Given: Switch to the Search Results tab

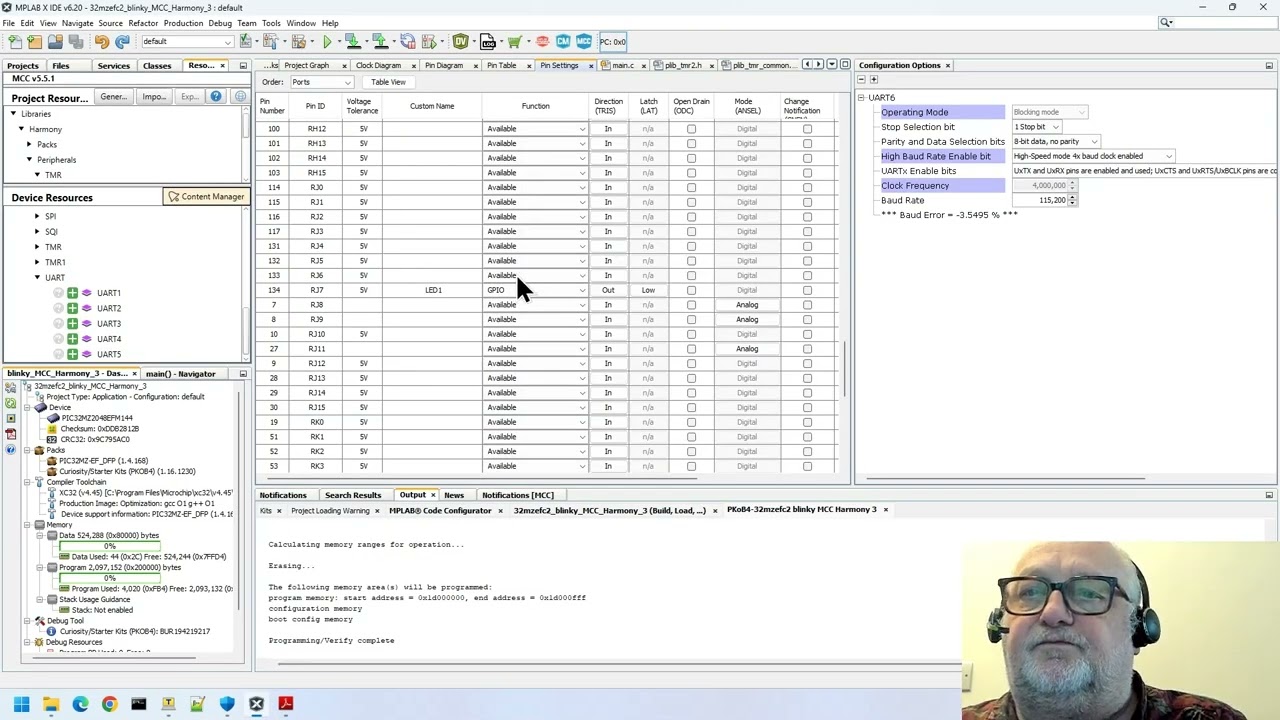Looking at the screenshot, I should point(353,495).
